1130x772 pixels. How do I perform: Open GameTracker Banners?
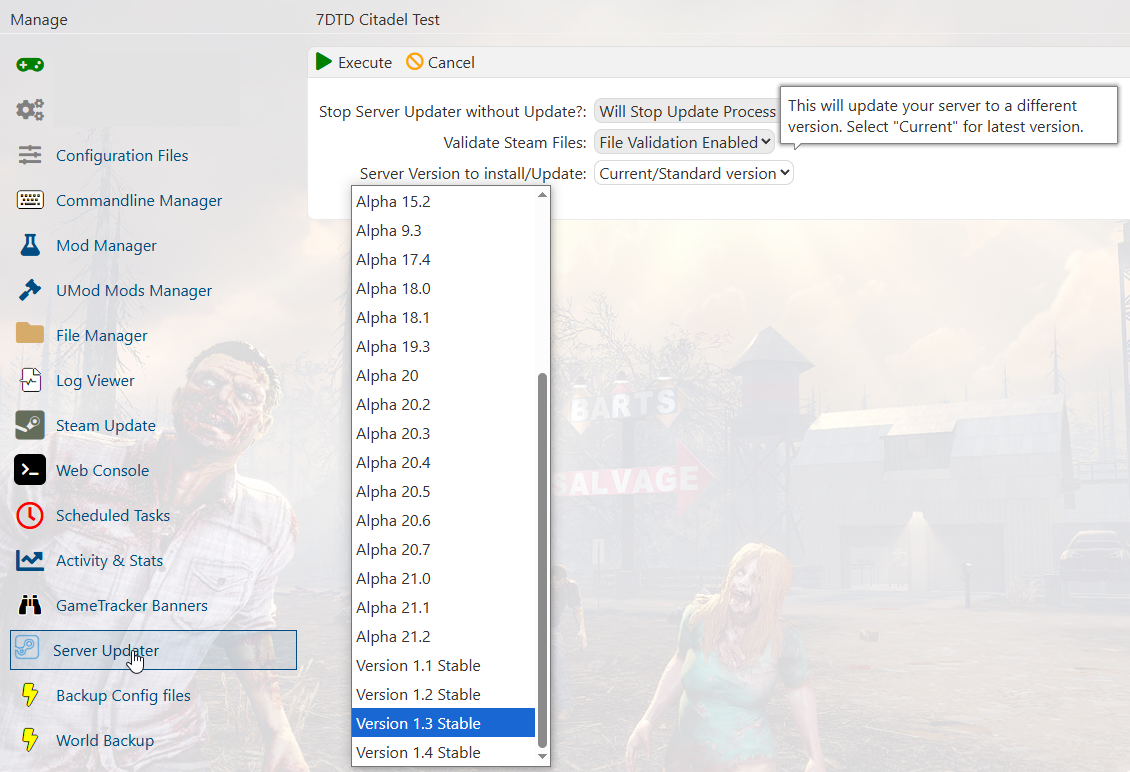[132, 605]
